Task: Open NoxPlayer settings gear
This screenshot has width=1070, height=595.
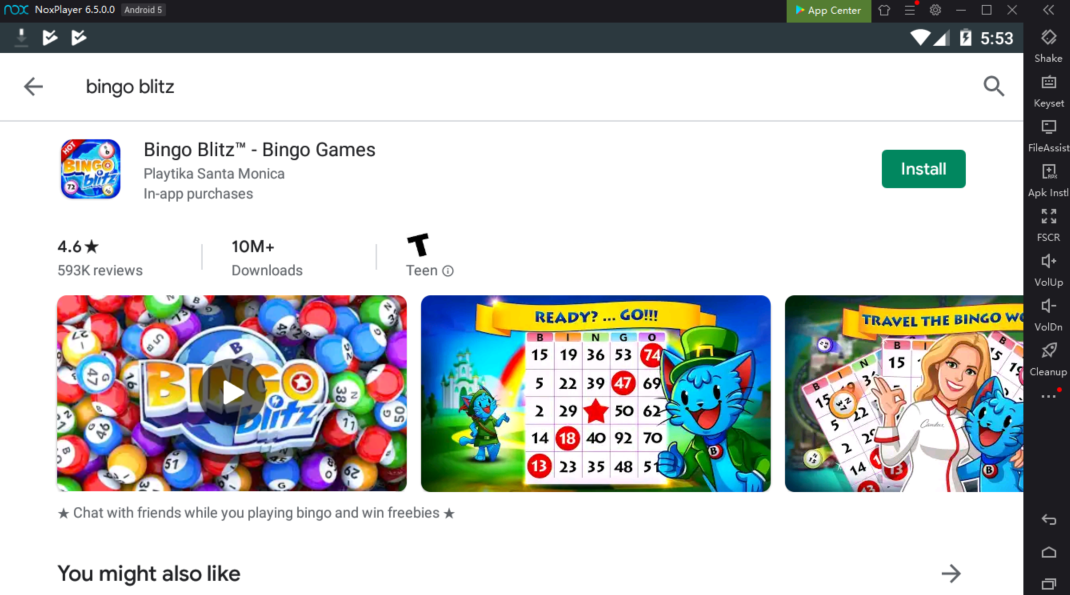Action: click(x=935, y=10)
